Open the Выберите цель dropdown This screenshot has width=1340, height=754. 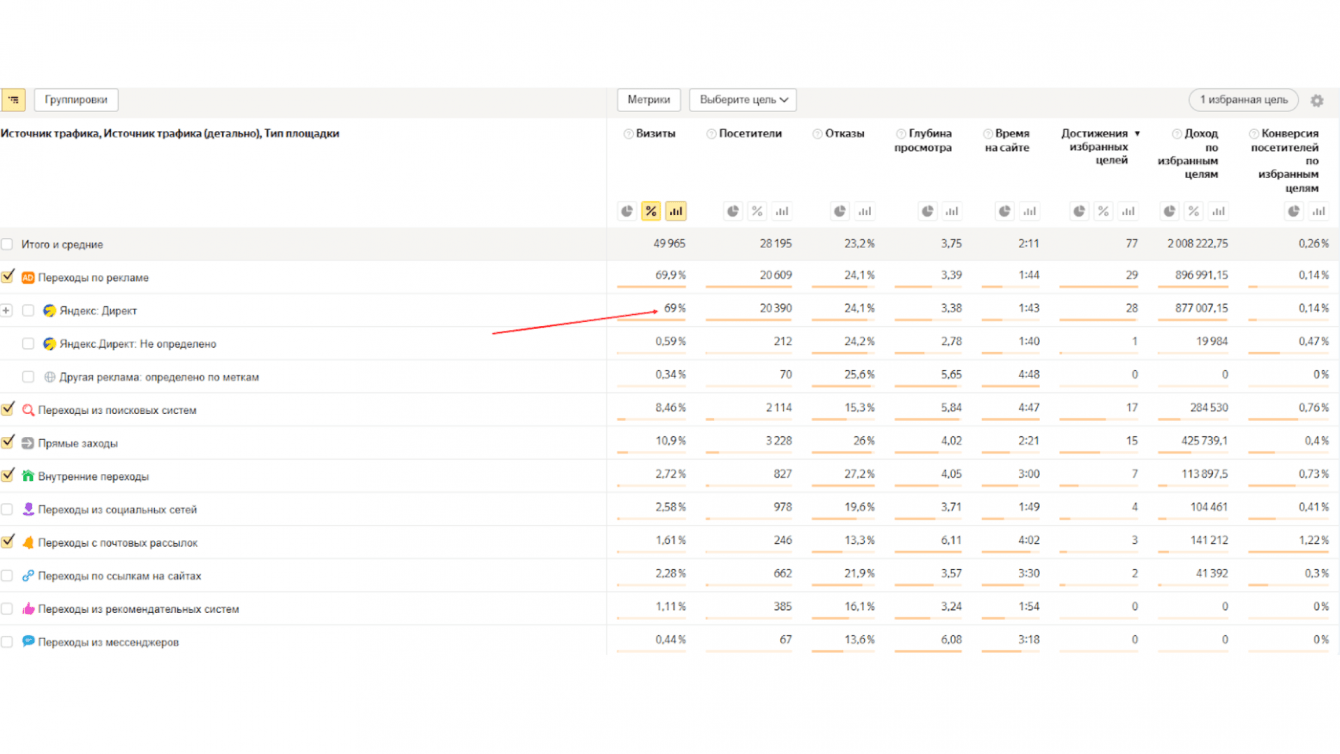pos(743,100)
